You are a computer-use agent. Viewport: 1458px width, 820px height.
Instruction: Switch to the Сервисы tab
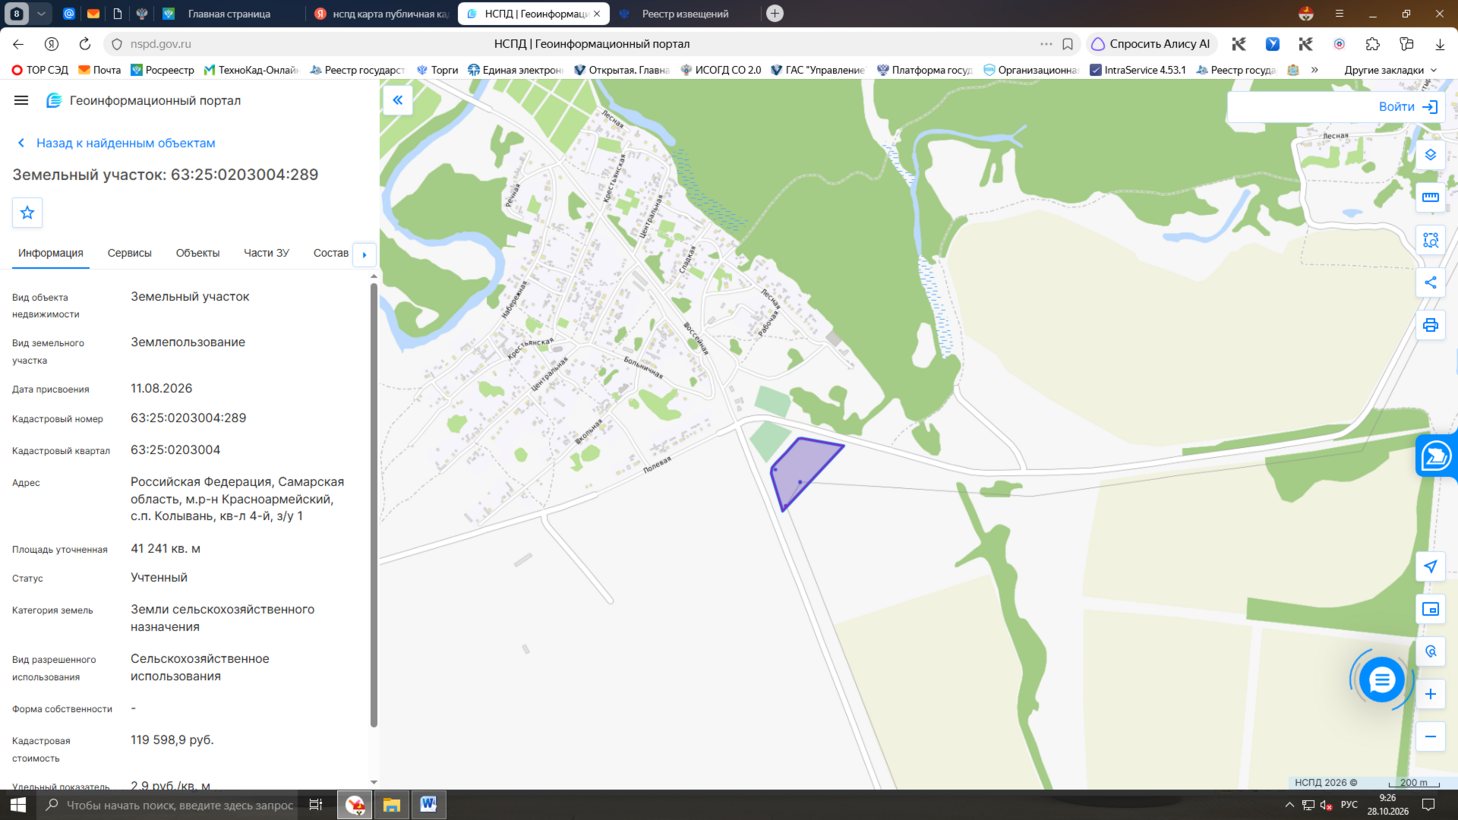[129, 253]
